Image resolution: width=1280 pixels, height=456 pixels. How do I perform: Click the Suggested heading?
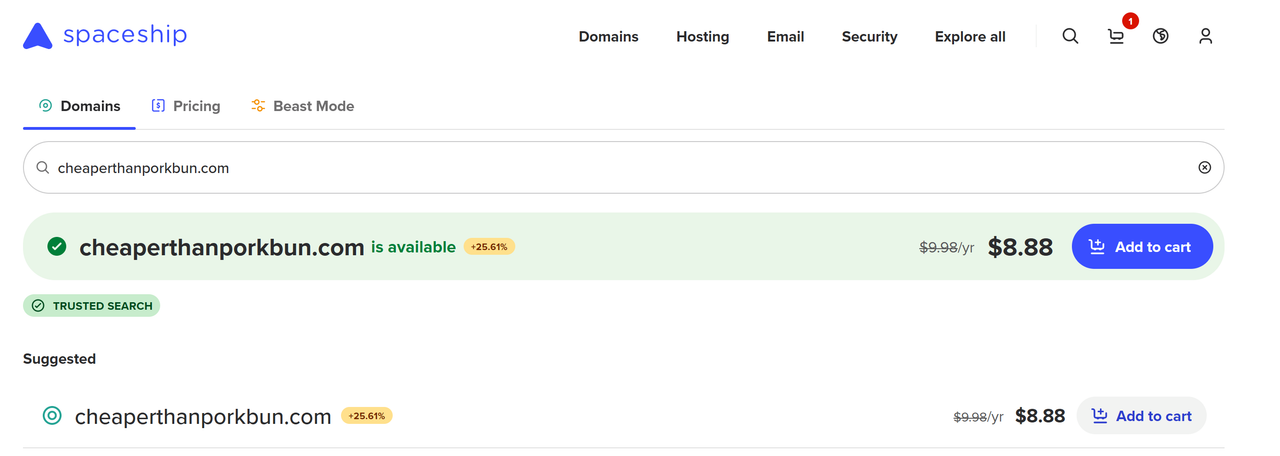[x=59, y=359]
